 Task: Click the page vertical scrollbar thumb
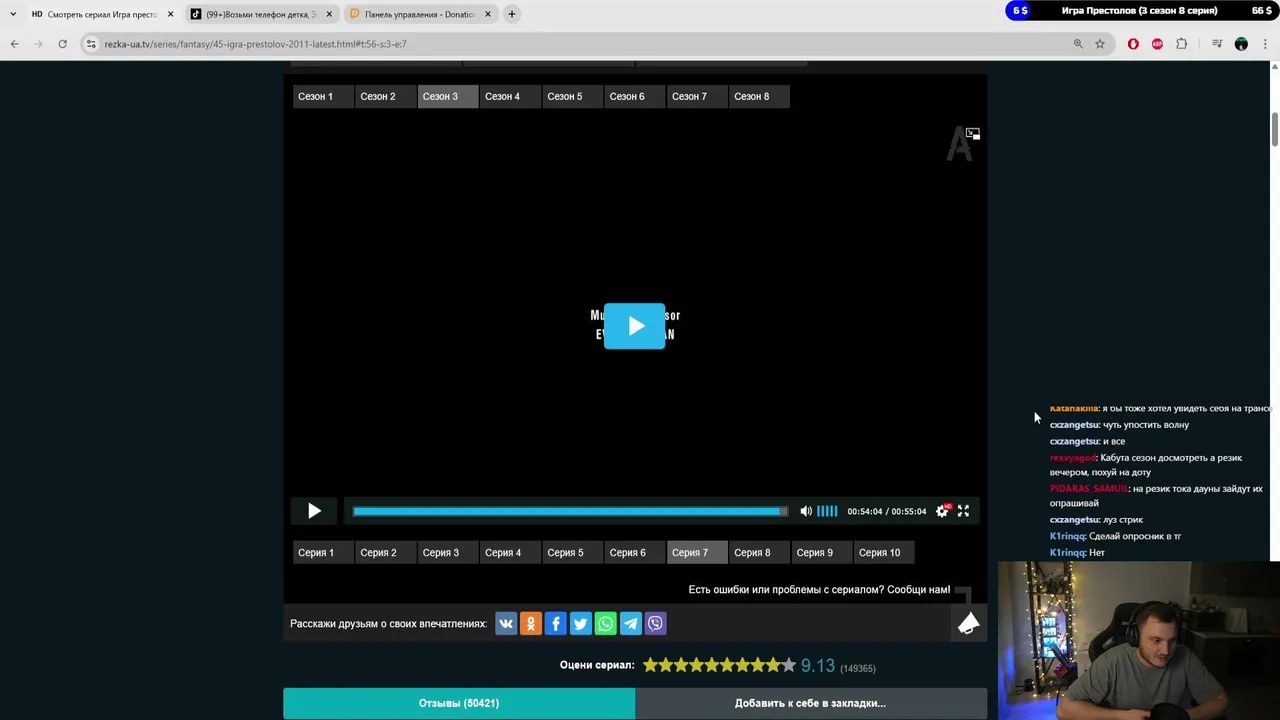(1274, 130)
